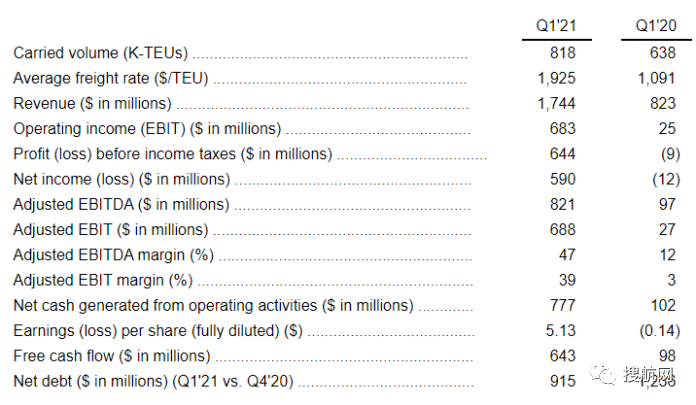This screenshot has height=405, width=696.
Task: Select the Q1'20 column header
Action: (655, 26)
